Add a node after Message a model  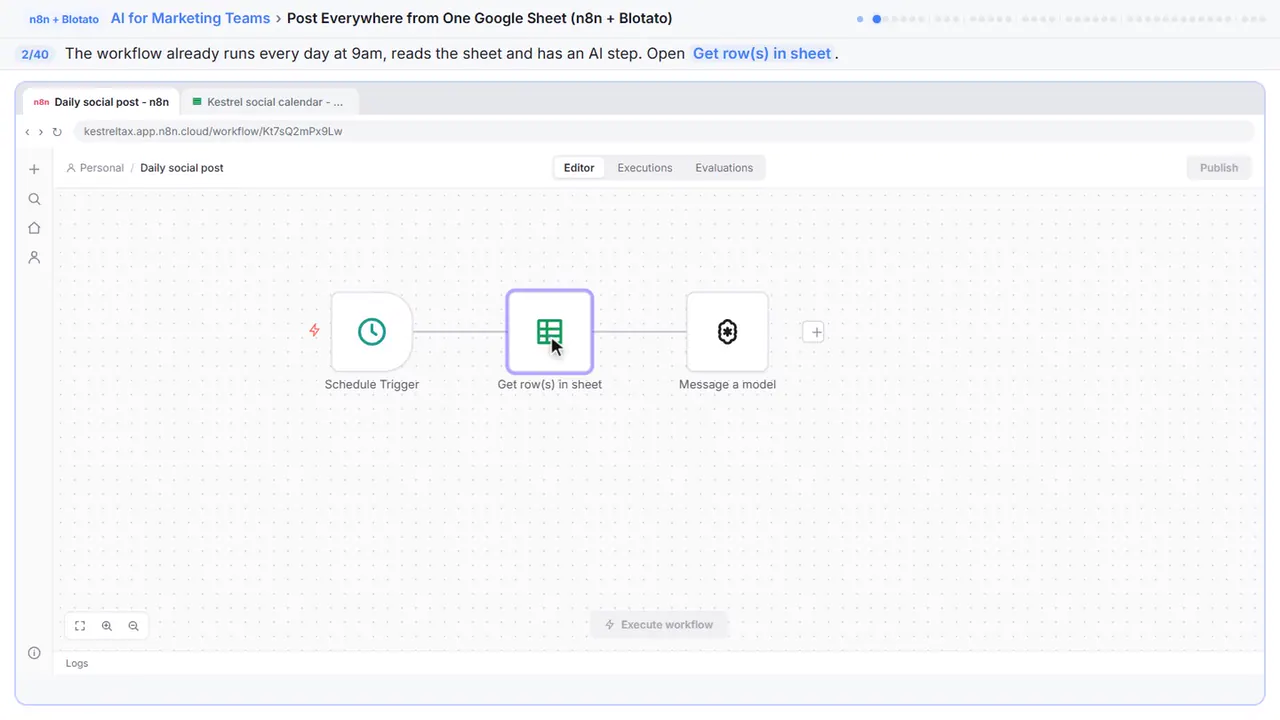click(814, 332)
